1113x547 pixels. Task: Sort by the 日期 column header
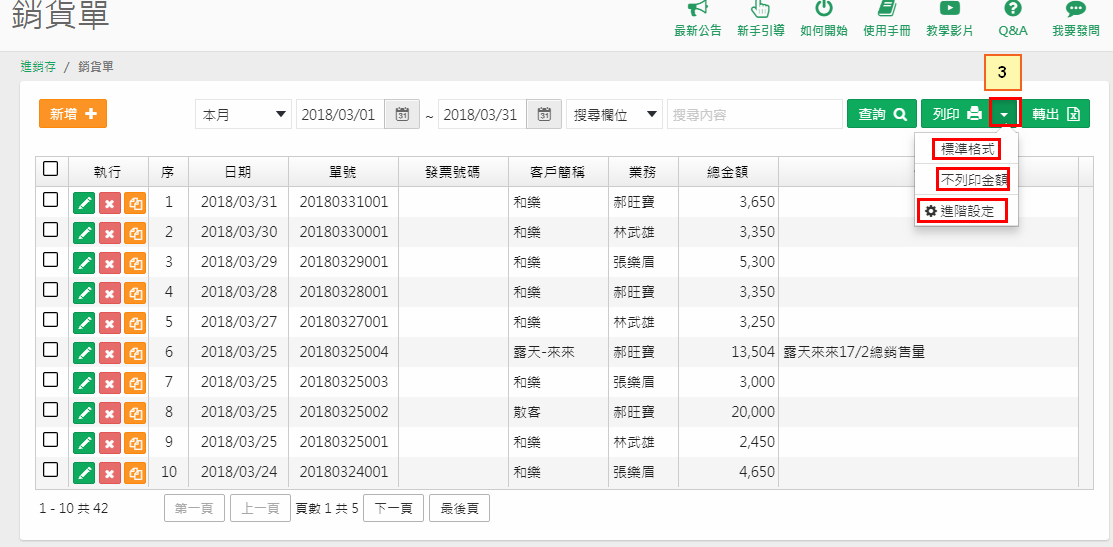pos(238,171)
